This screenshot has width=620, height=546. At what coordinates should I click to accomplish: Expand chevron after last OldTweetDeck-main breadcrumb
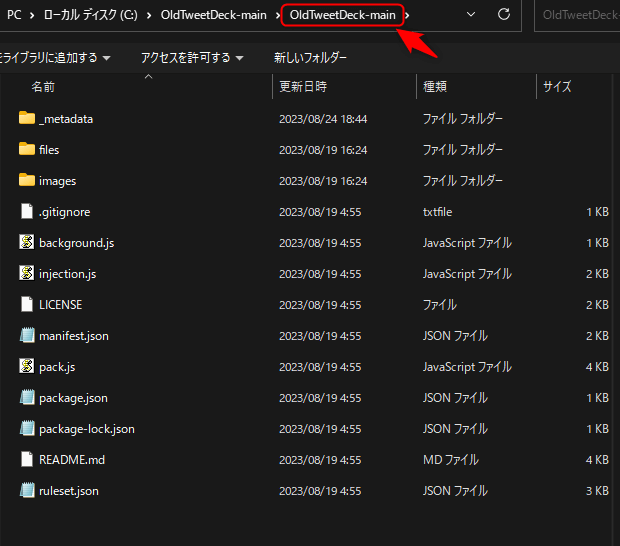[407, 15]
